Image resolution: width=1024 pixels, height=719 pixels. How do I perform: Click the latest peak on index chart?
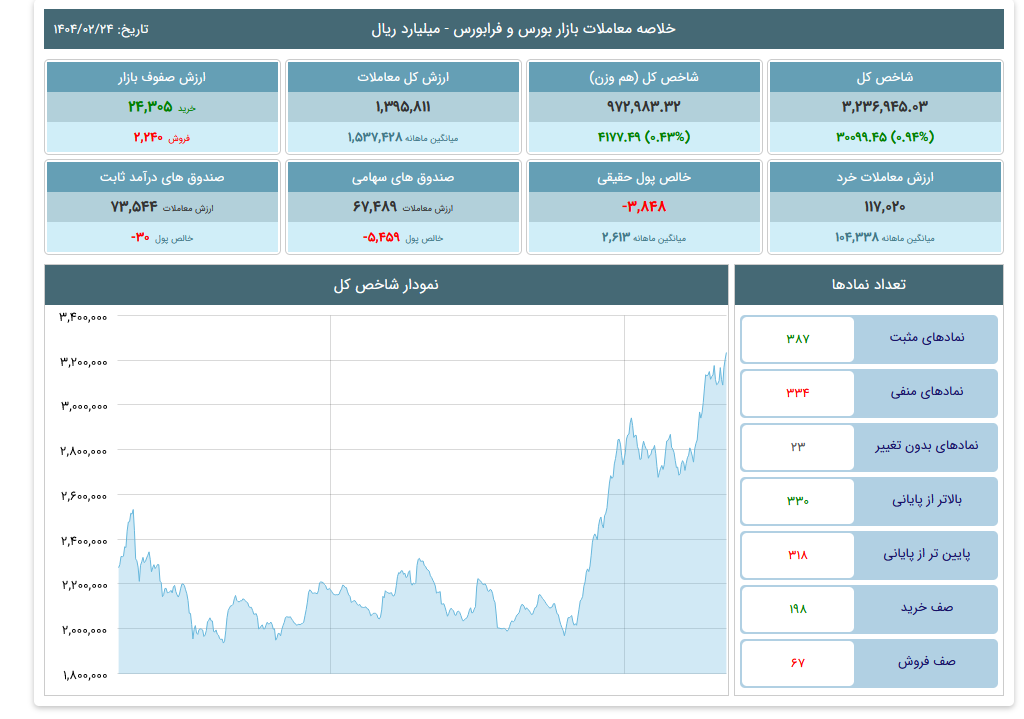(x=726, y=354)
